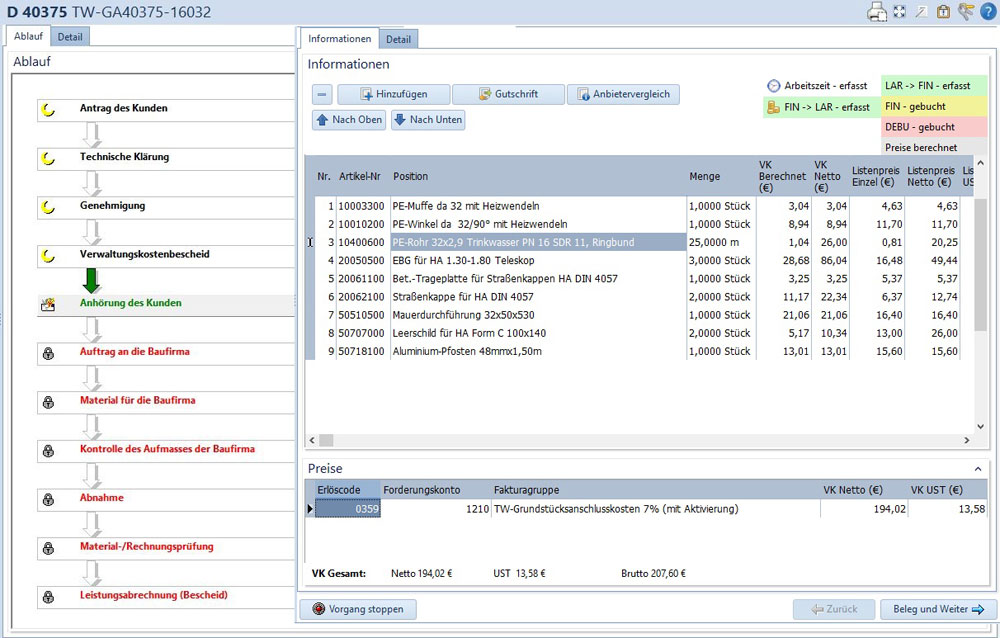
Task: Click the printer icon in the title bar
Action: tap(877, 11)
